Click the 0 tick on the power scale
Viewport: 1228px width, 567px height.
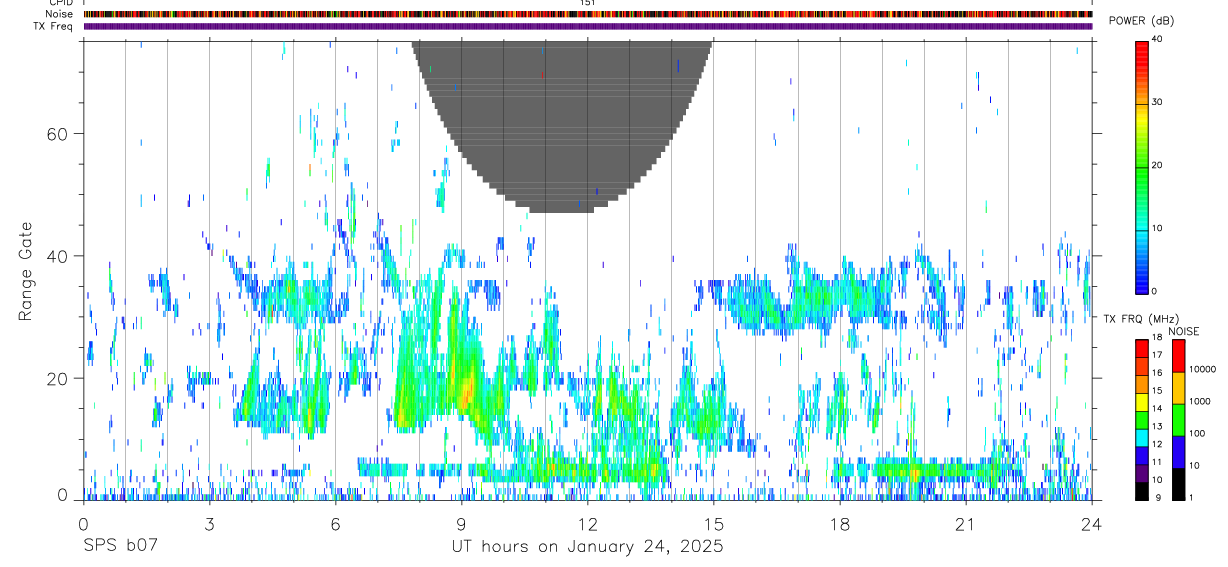[x=1155, y=291]
